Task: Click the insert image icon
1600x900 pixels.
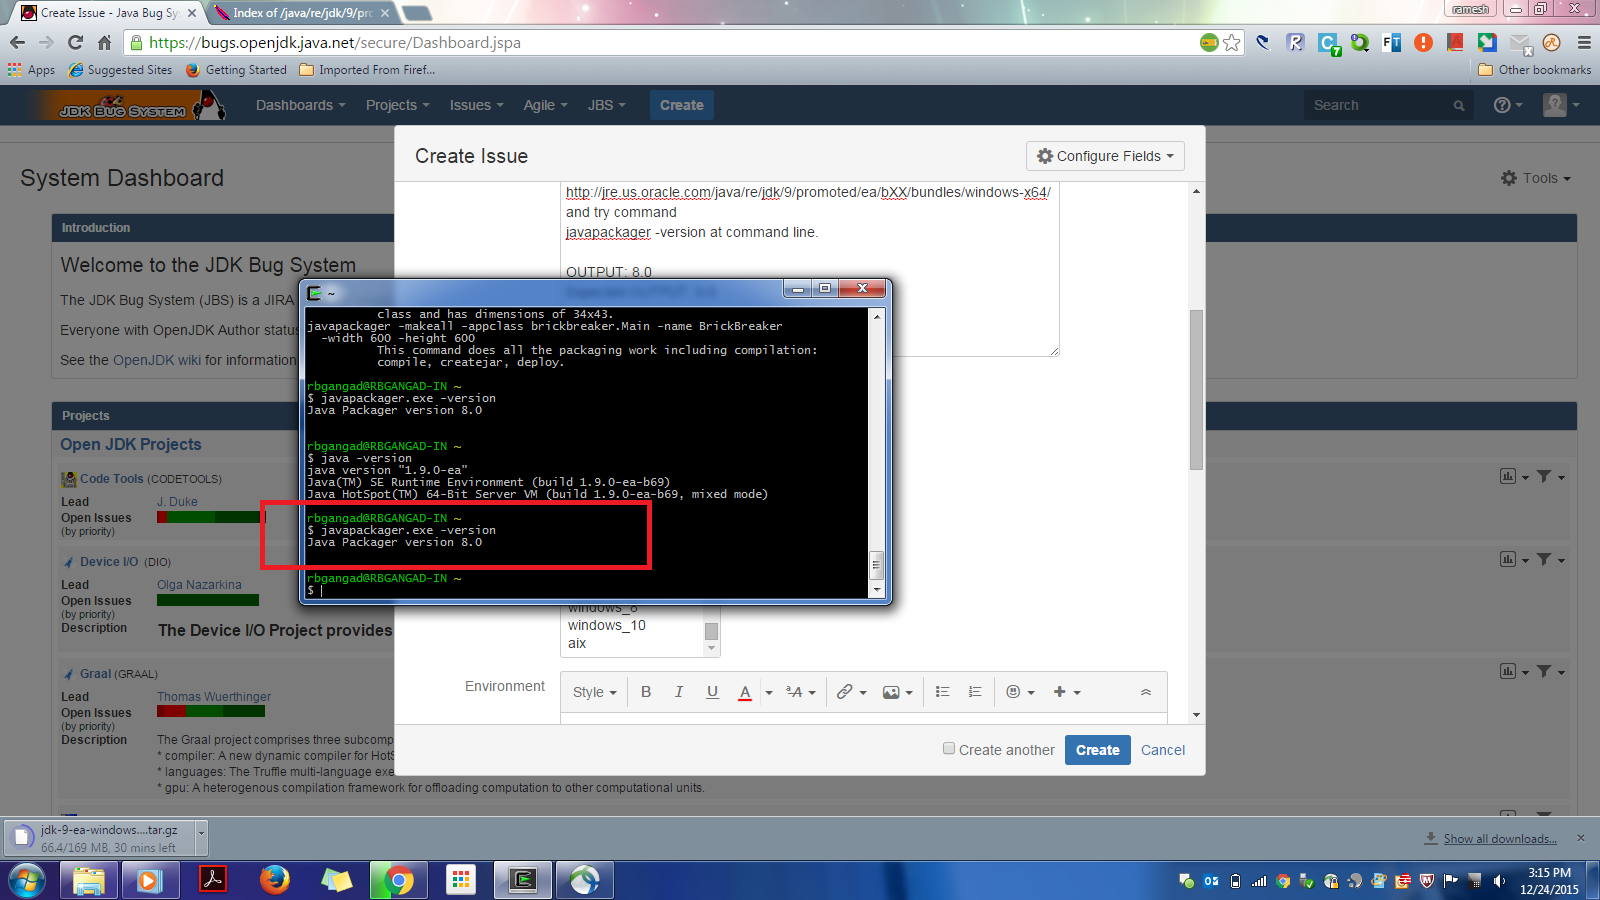Action: [891, 692]
